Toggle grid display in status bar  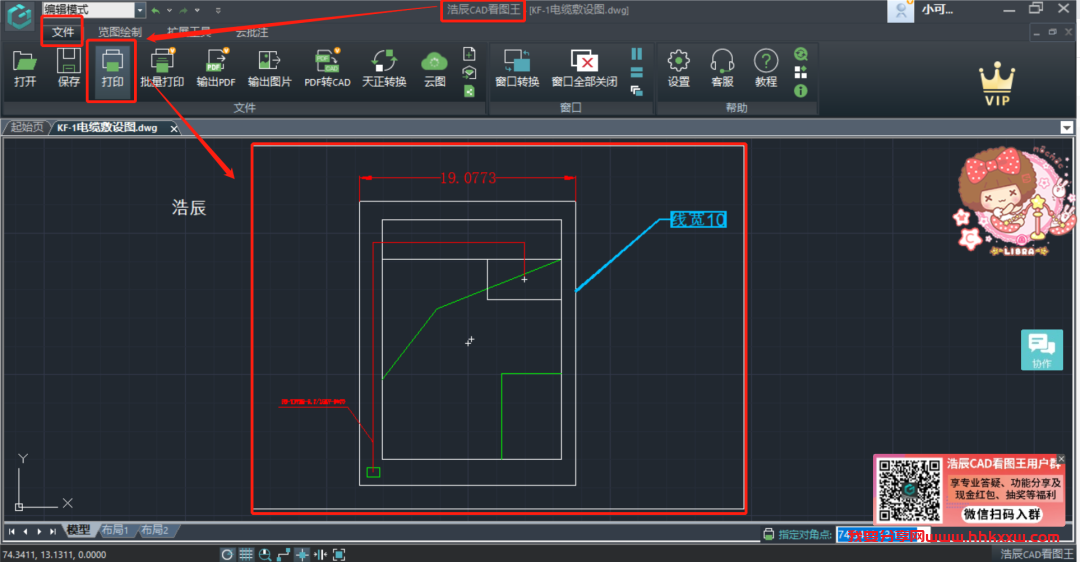click(x=246, y=554)
